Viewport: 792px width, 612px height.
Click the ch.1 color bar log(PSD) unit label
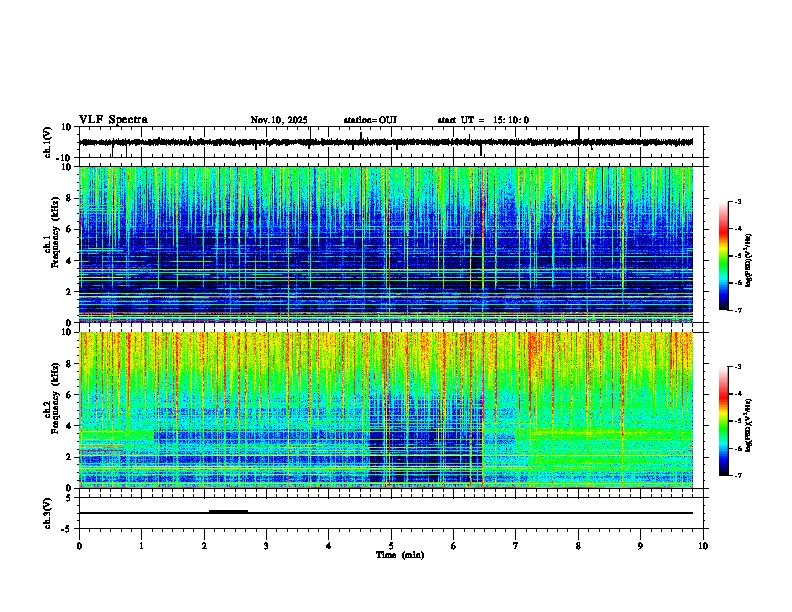pyautogui.click(x=749, y=261)
